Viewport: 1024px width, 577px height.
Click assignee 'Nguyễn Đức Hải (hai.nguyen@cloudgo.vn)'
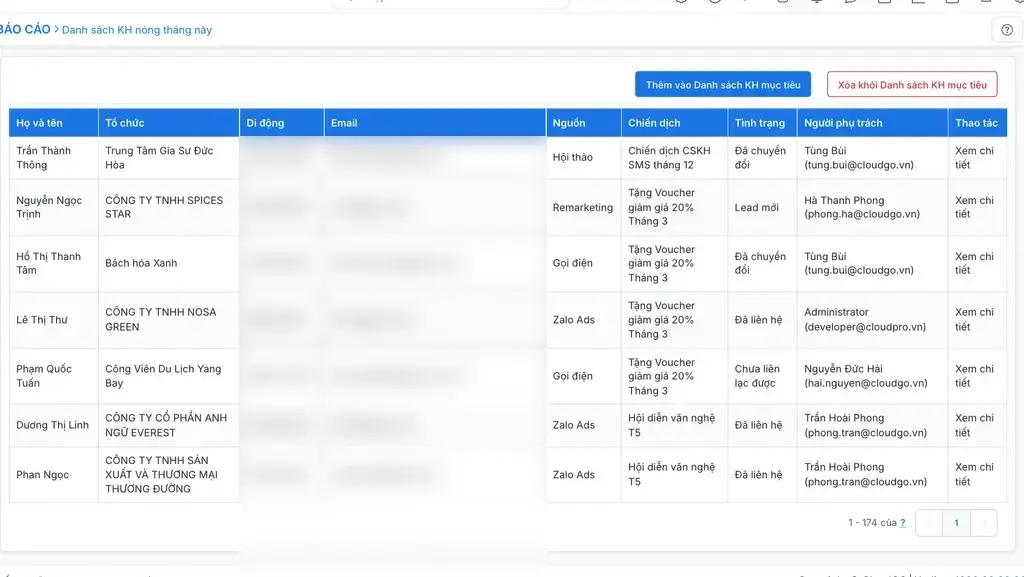tap(865, 376)
